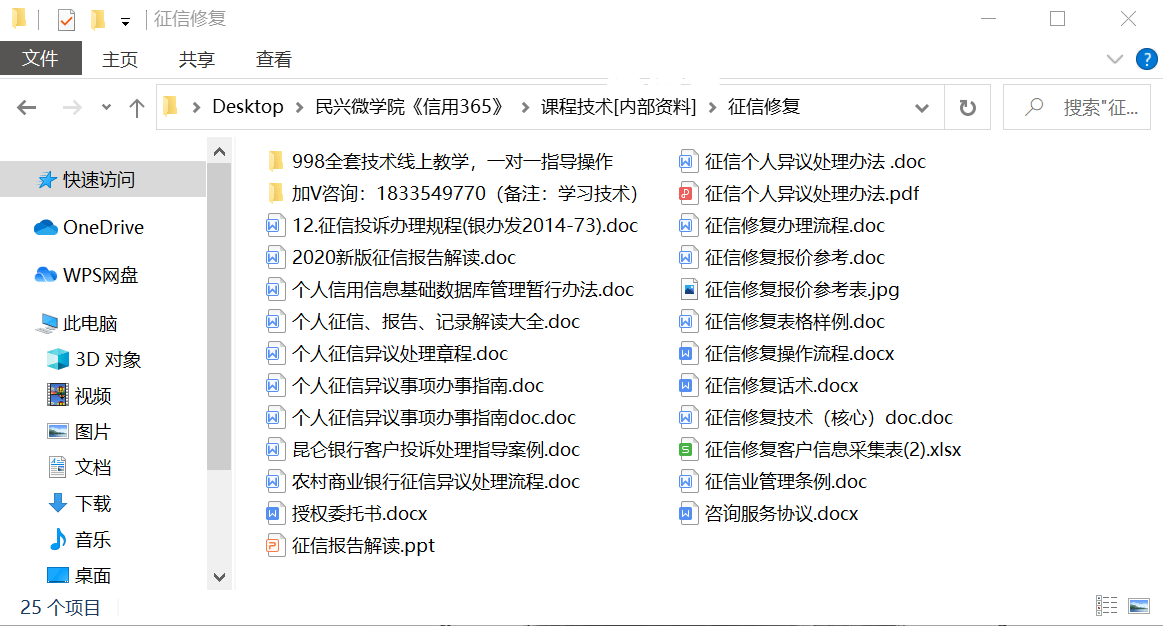The image size is (1163, 626).
Task: Select 征信修复报价参考.doc file
Action: tap(782, 257)
